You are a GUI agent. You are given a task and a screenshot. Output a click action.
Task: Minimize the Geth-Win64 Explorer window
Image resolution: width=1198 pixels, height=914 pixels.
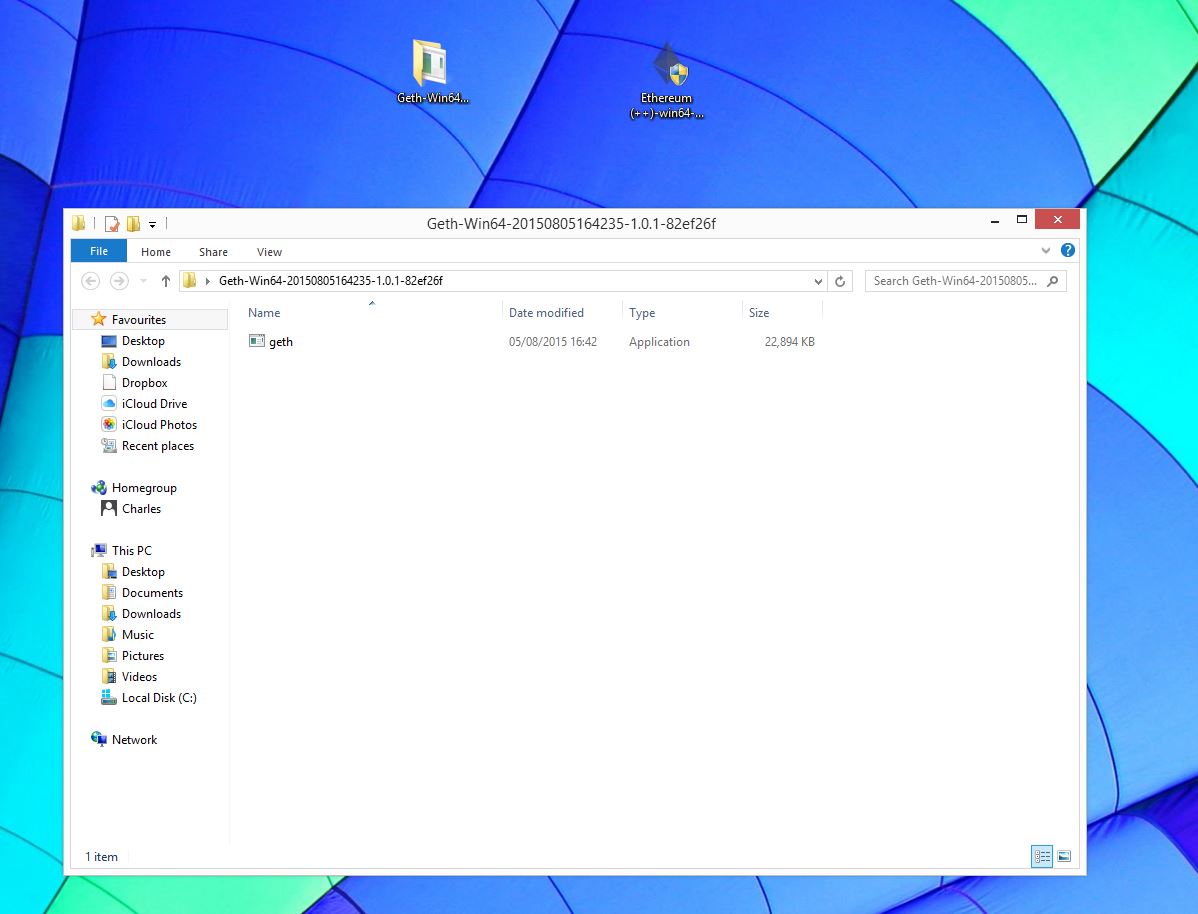point(995,220)
